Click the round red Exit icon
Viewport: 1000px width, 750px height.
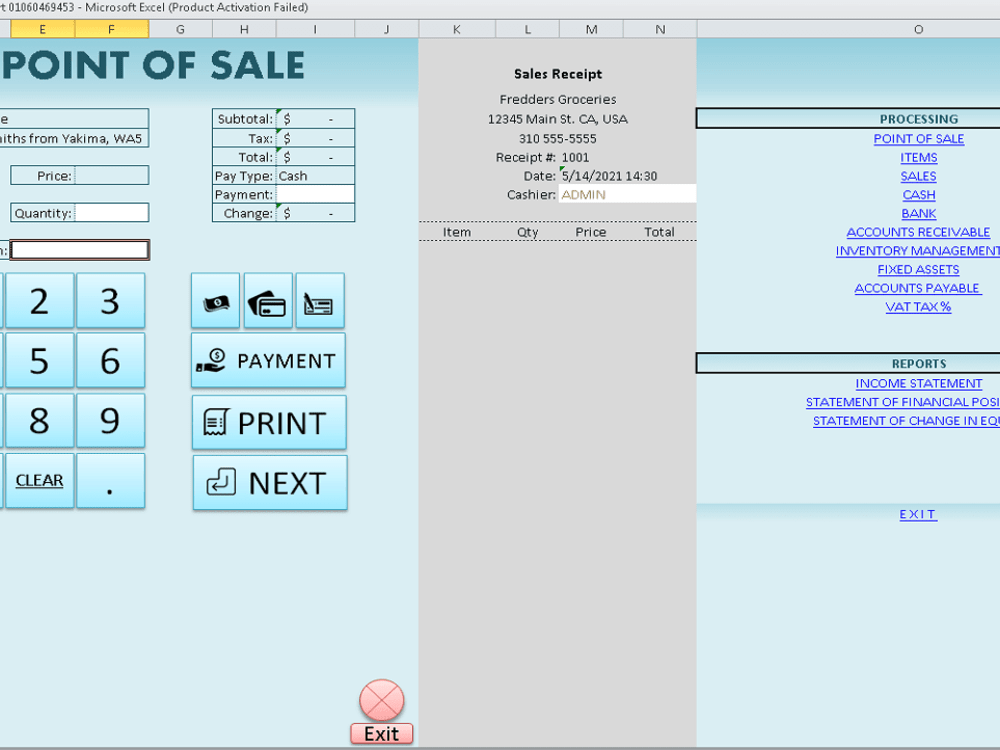(380, 700)
